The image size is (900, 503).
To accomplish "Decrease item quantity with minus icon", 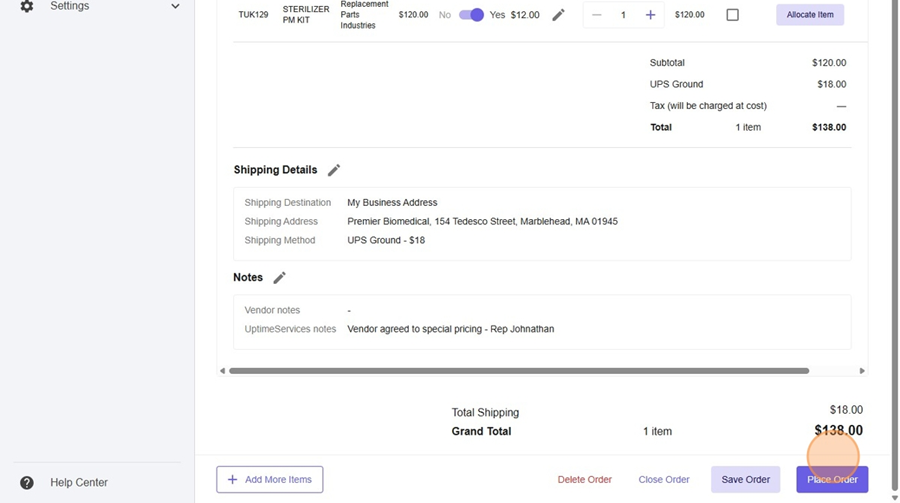I will point(597,15).
